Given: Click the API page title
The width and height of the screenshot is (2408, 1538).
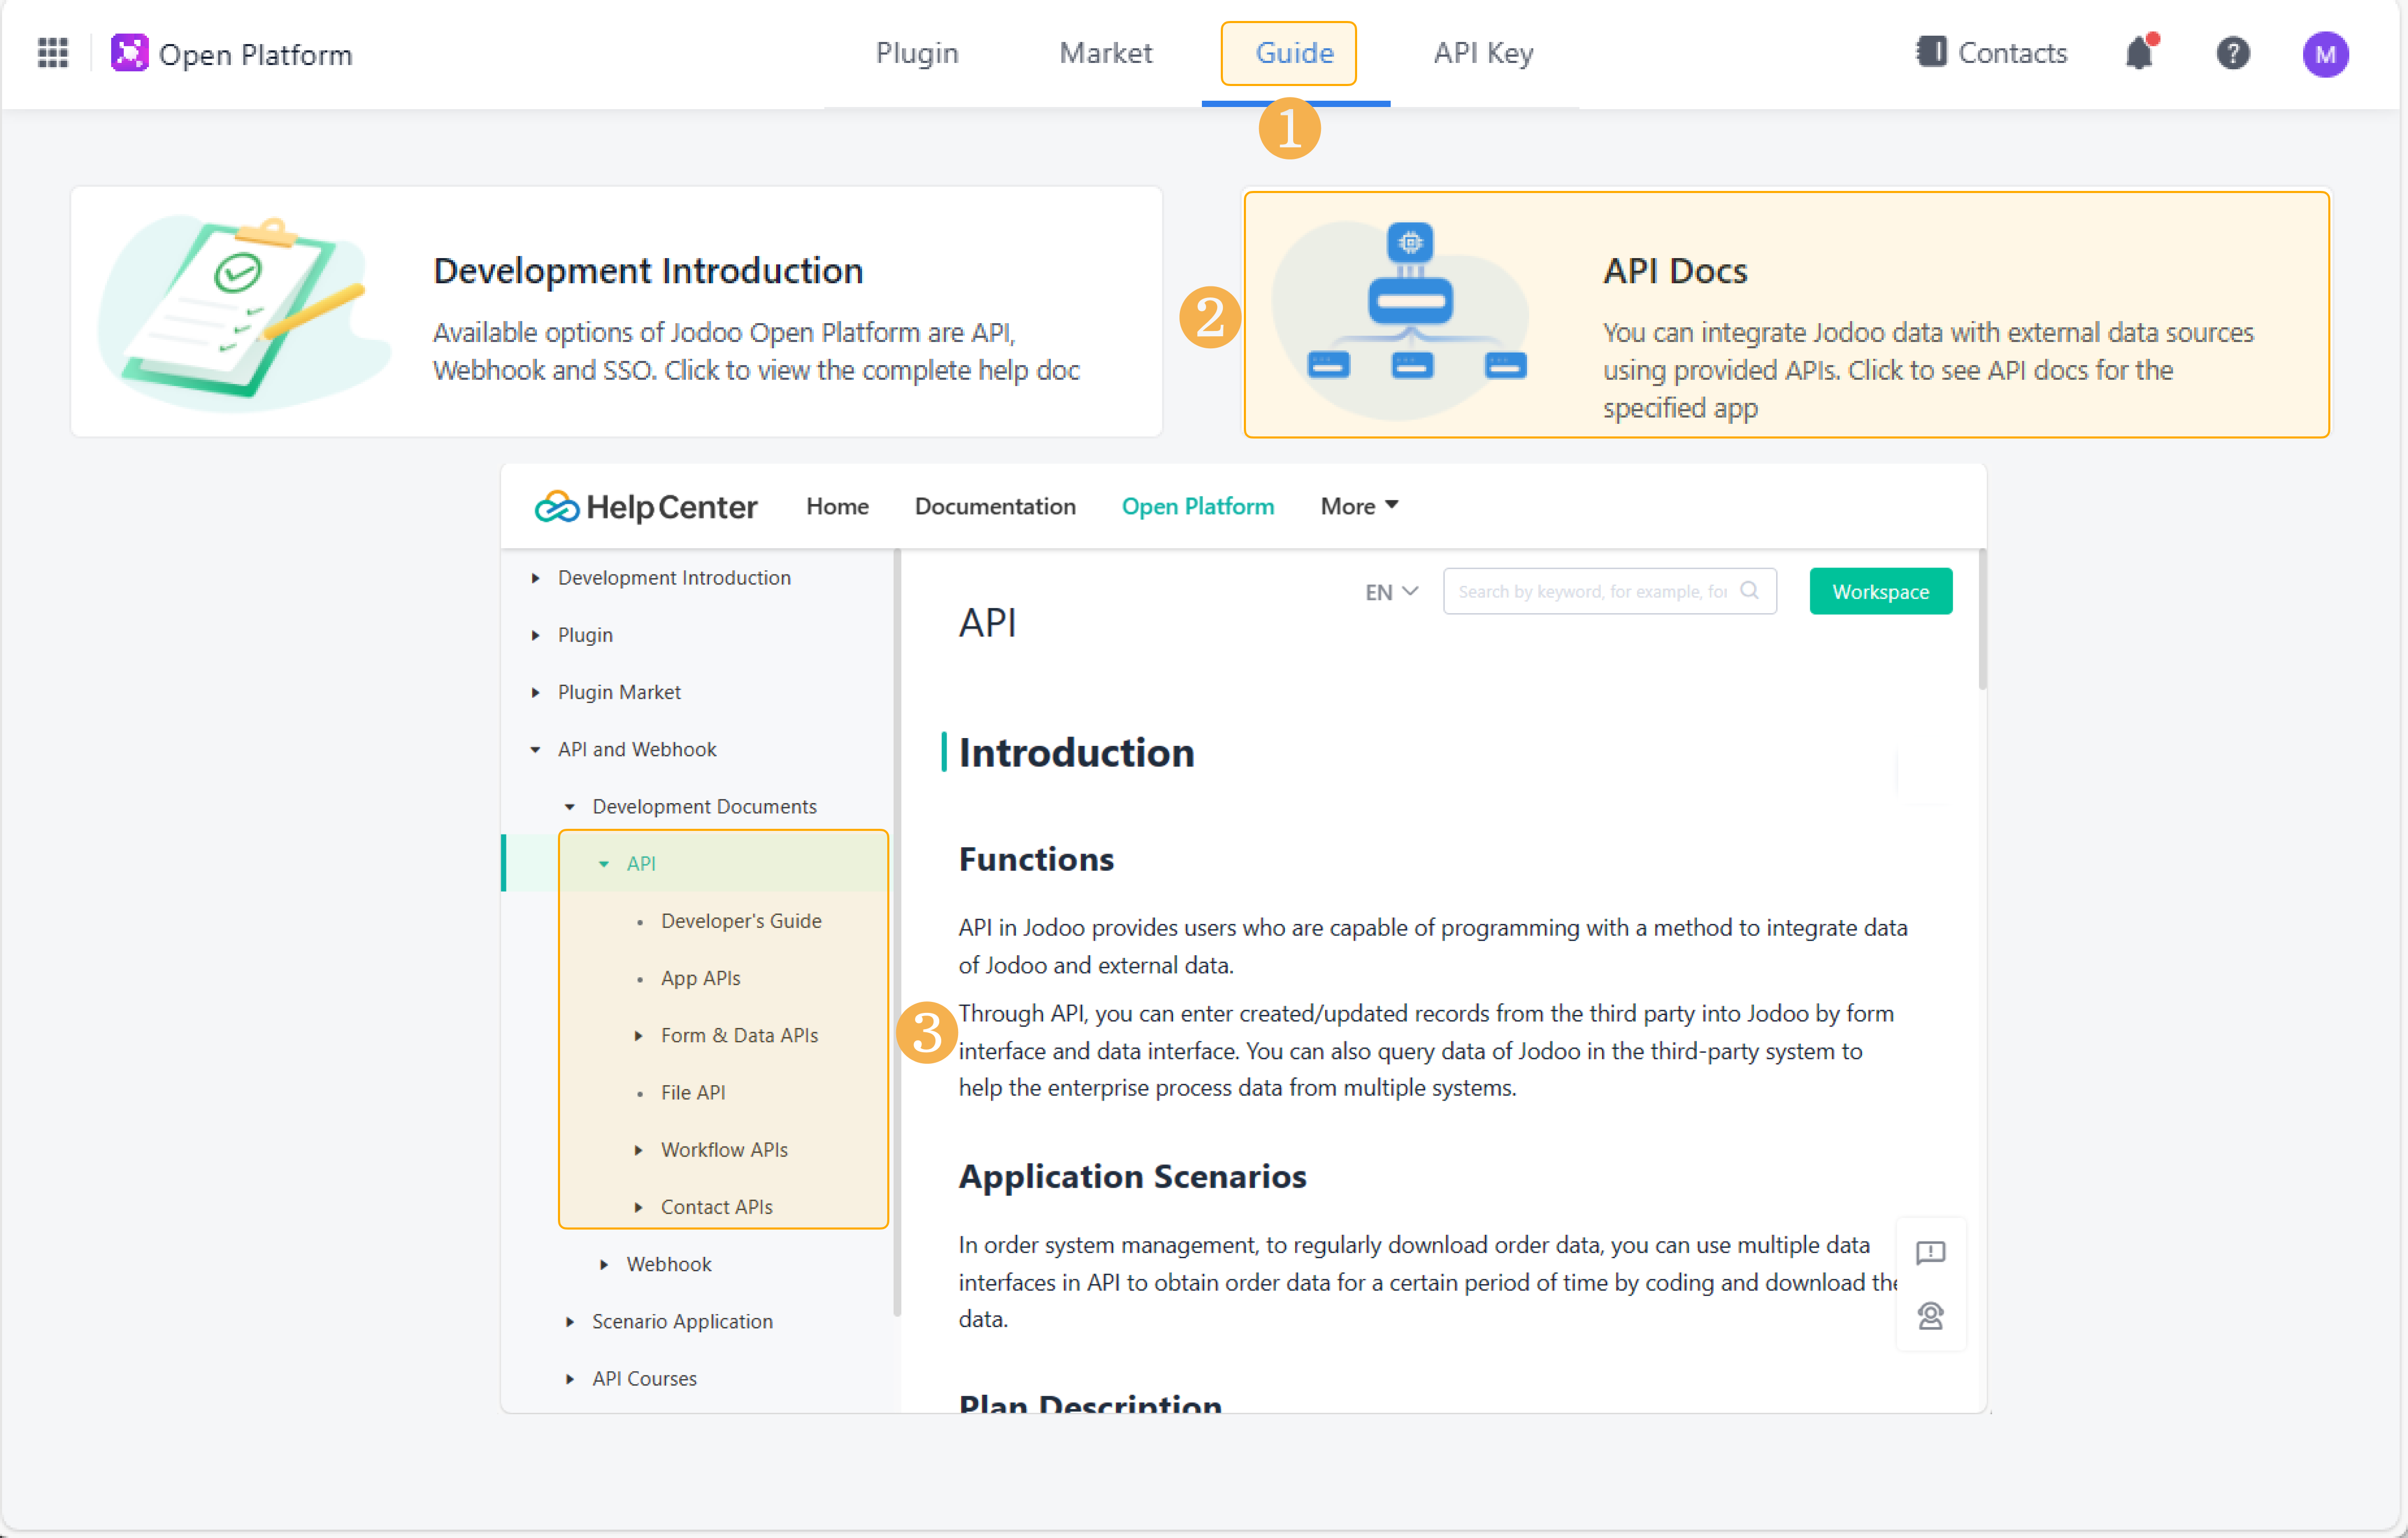Looking at the screenshot, I should click(987, 622).
